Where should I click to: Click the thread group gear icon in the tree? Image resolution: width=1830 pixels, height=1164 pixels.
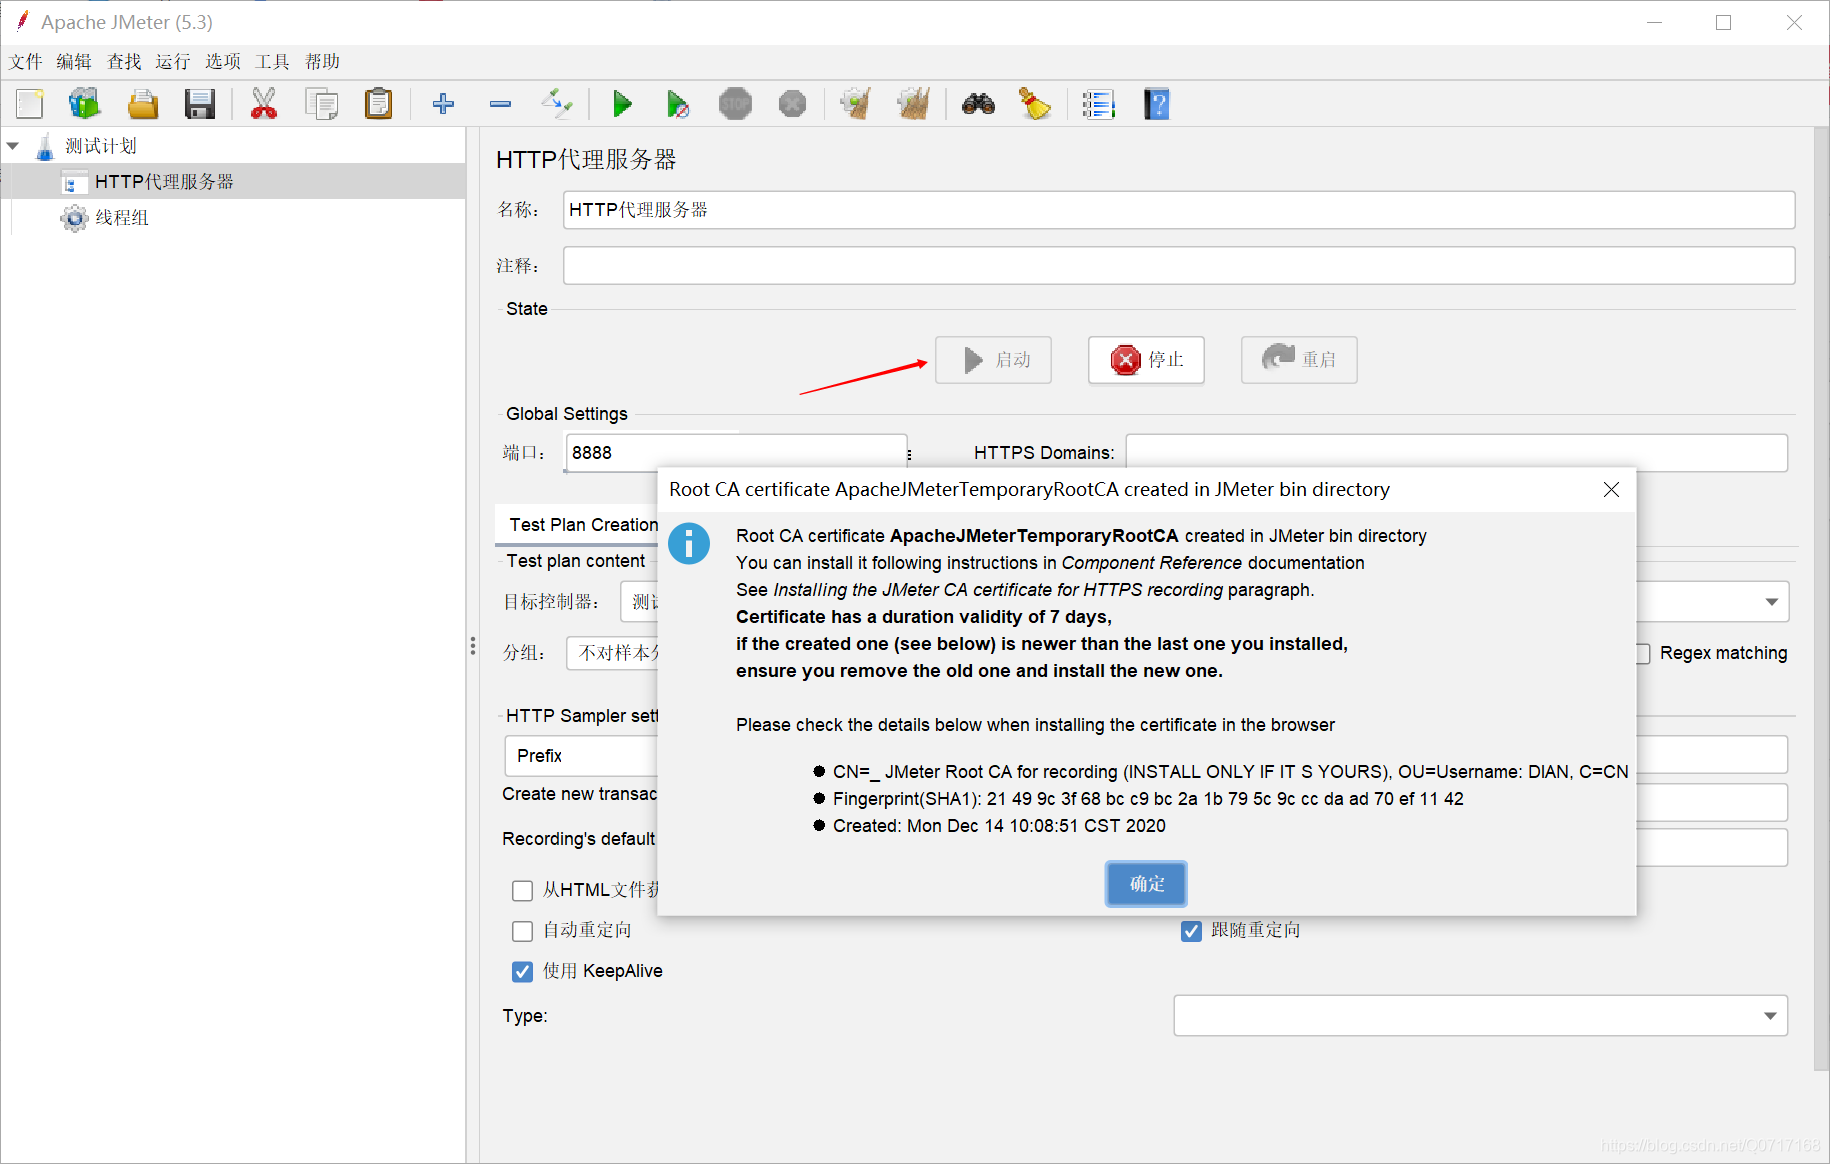pos(74,218)
